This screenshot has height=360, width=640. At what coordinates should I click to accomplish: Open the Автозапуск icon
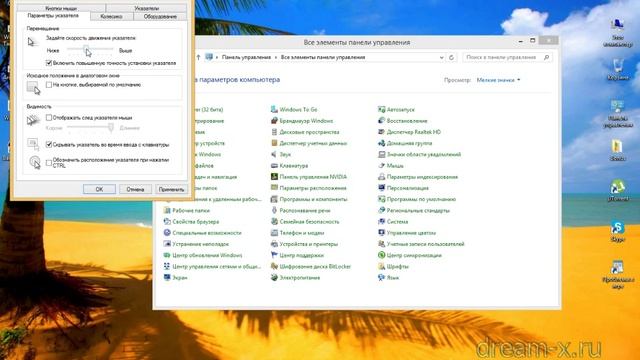click(x=381, y=109)
